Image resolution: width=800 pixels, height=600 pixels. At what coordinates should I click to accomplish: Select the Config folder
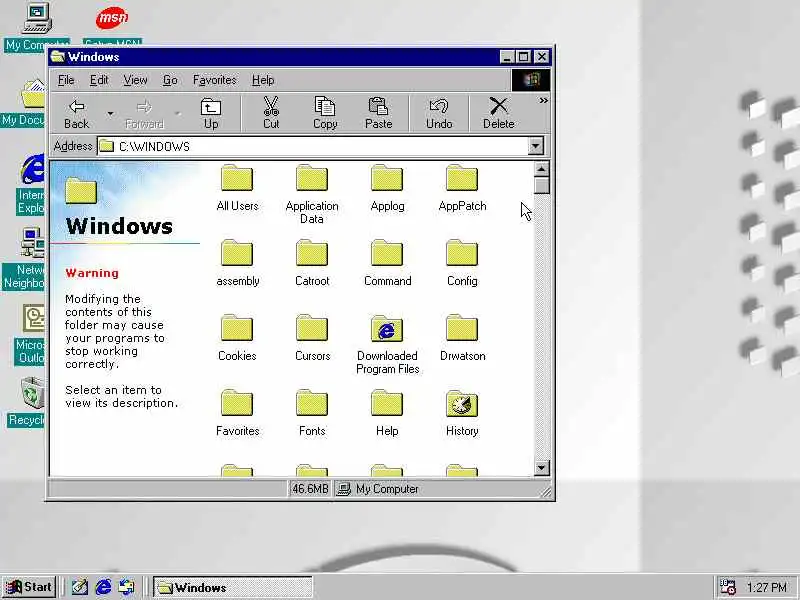(x=462, y=263)
